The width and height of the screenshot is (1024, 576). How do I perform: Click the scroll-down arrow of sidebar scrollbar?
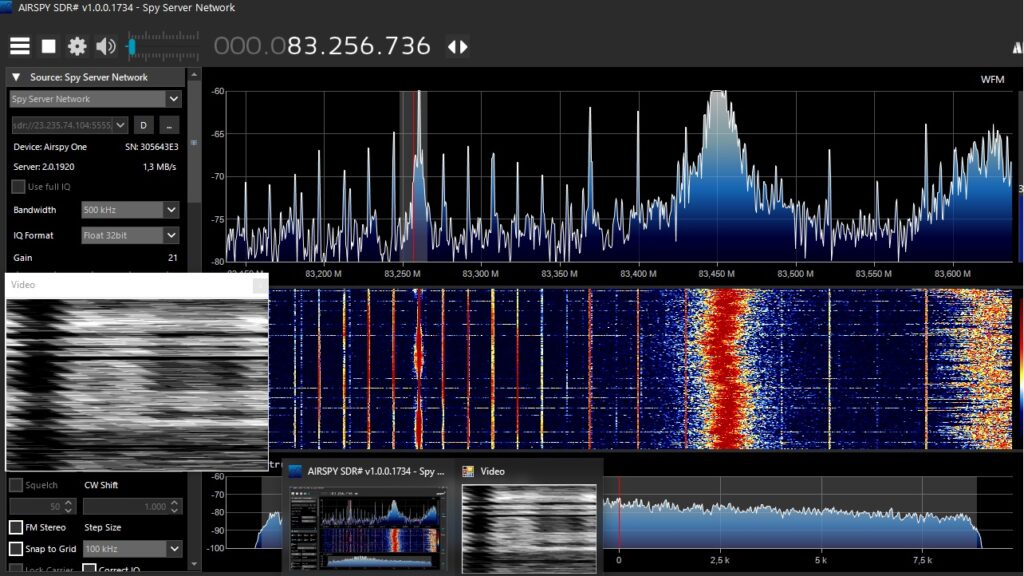(x=194, y=564)
